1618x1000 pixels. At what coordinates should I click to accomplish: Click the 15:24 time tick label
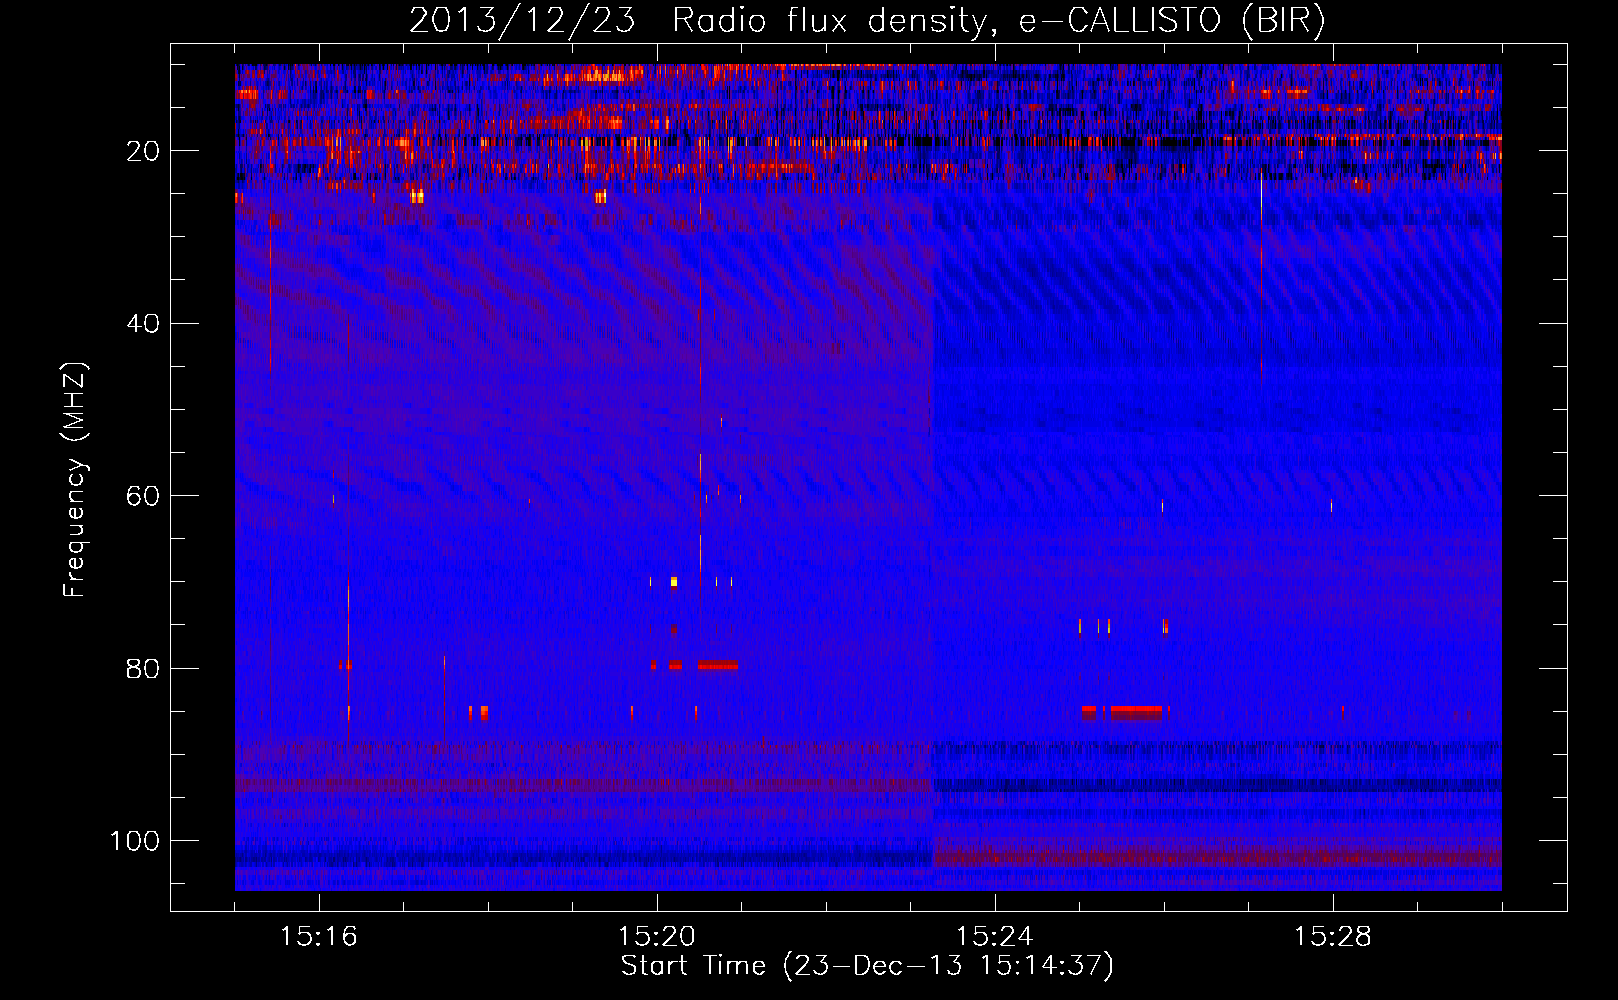(x=995, y=936)
